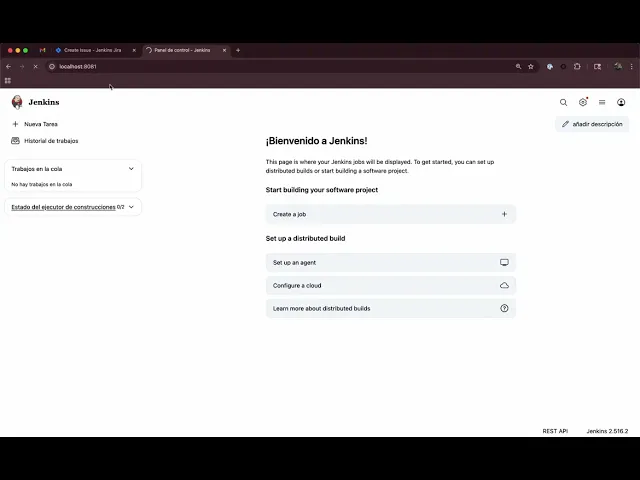Screen dimensions: 640x480
Task: Click the browser profile avatar icon
Action: point(618,67)
